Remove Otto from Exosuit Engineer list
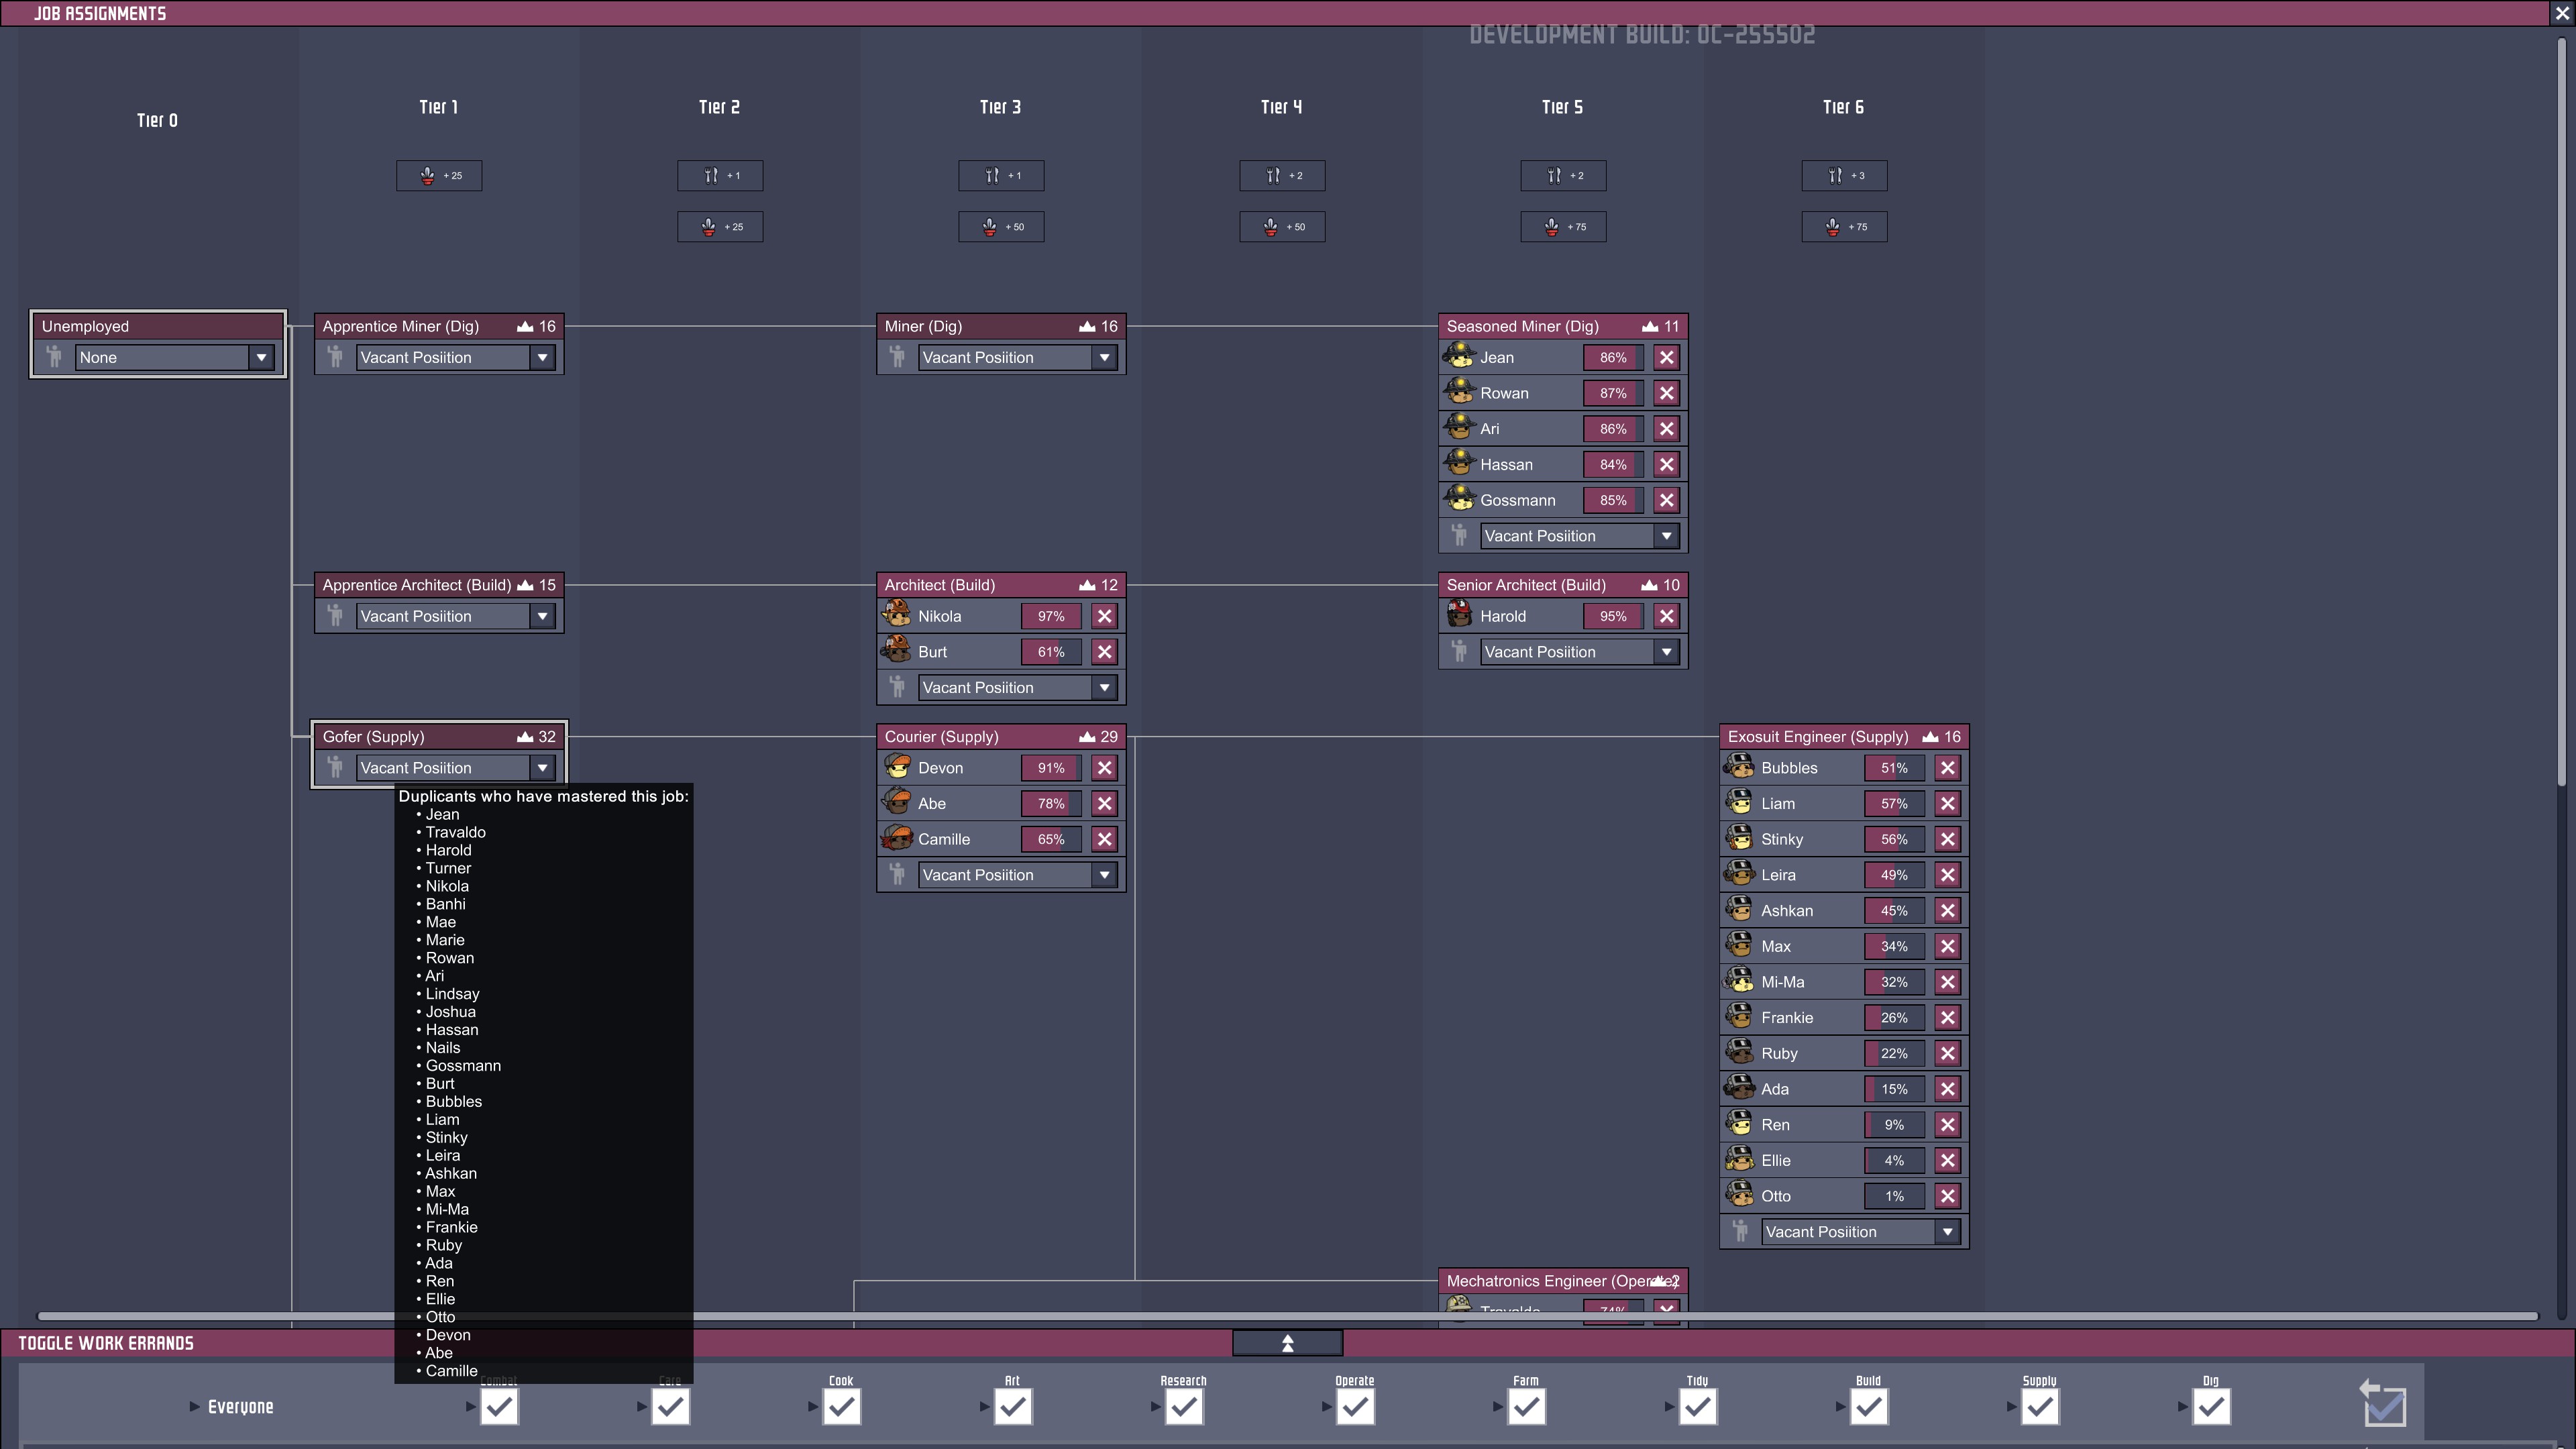Viewport: 2576px width, 1449px height. pos(1947,1196)
